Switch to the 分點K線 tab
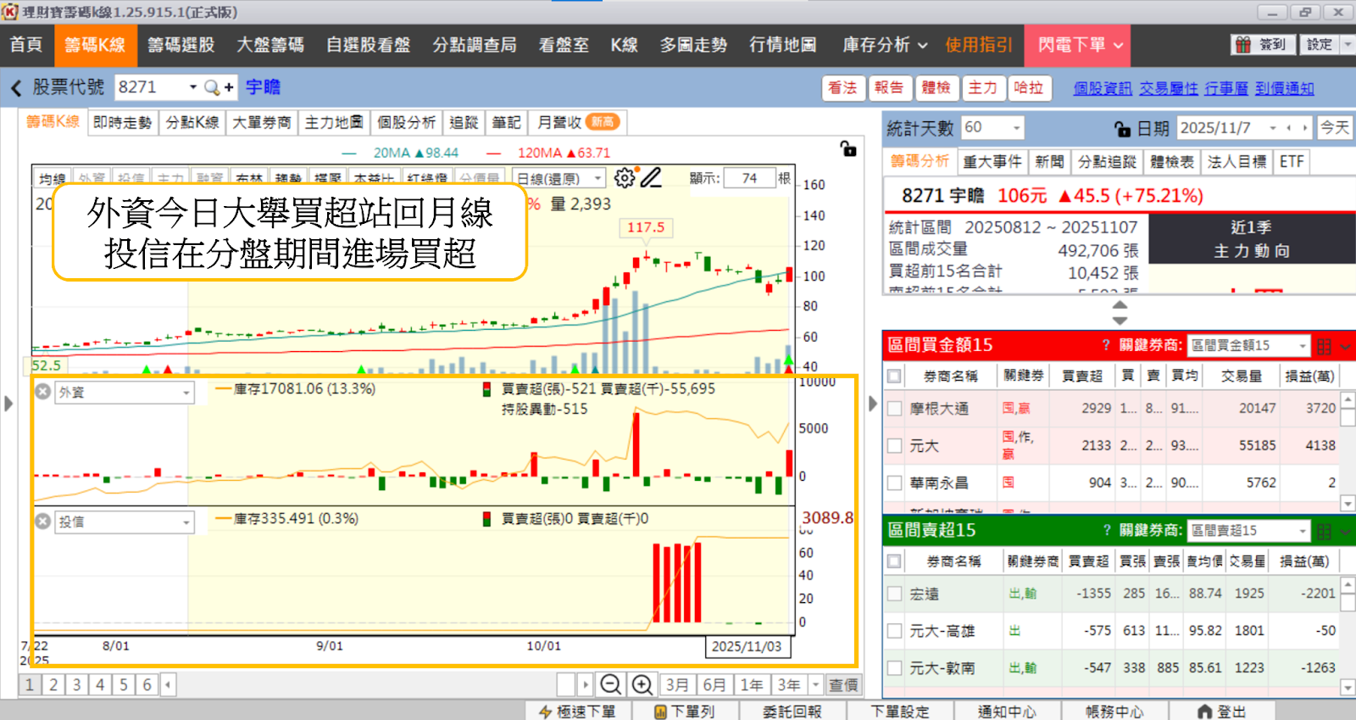1356x720 pixels. pyautogui.click(x=192, y=122)
